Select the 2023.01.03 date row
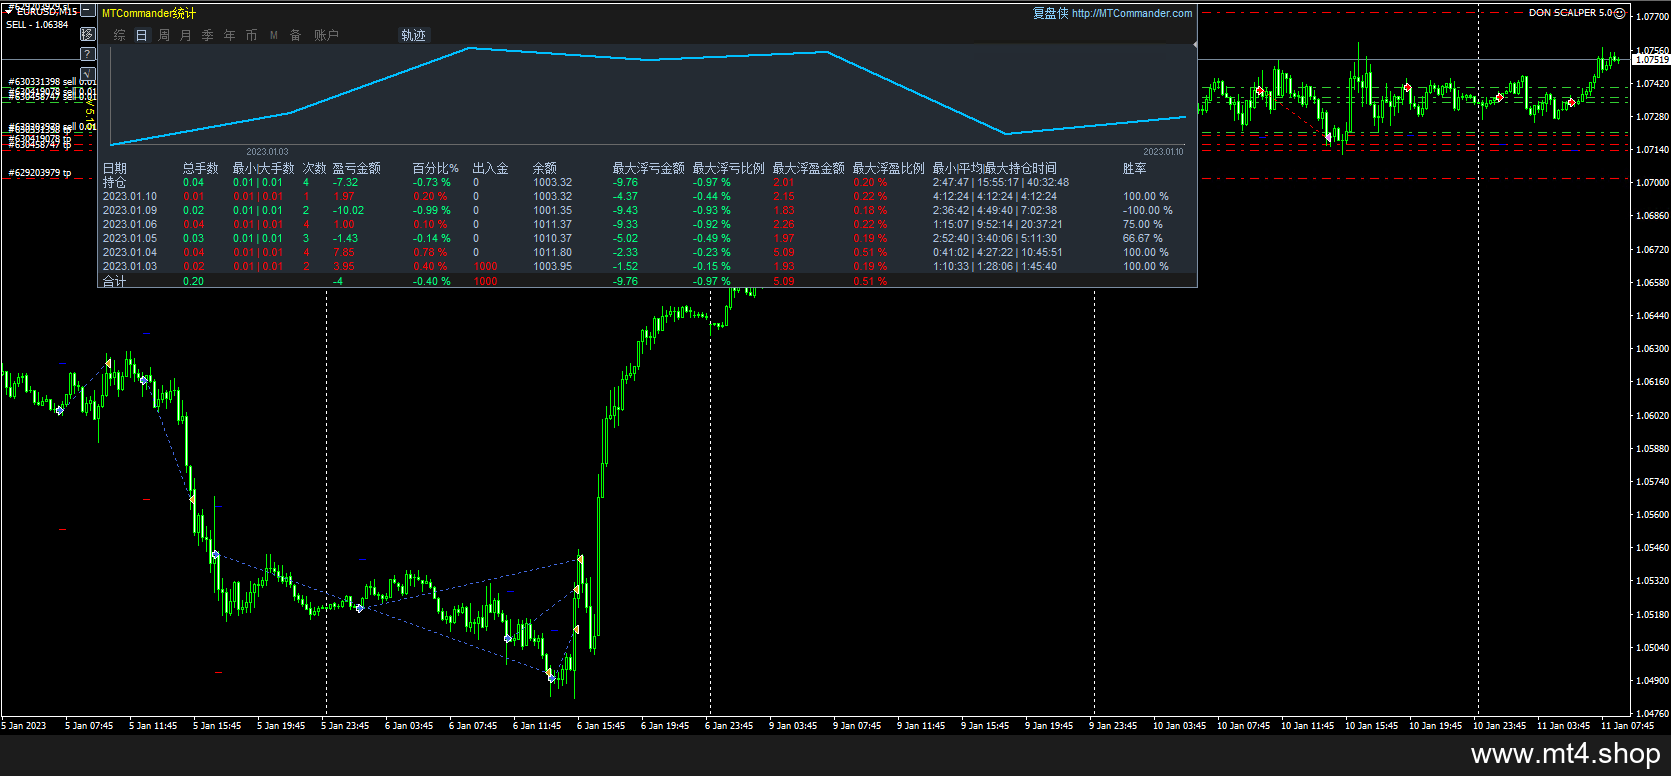Screen dimensions: 1671x776 coord(647,266)
